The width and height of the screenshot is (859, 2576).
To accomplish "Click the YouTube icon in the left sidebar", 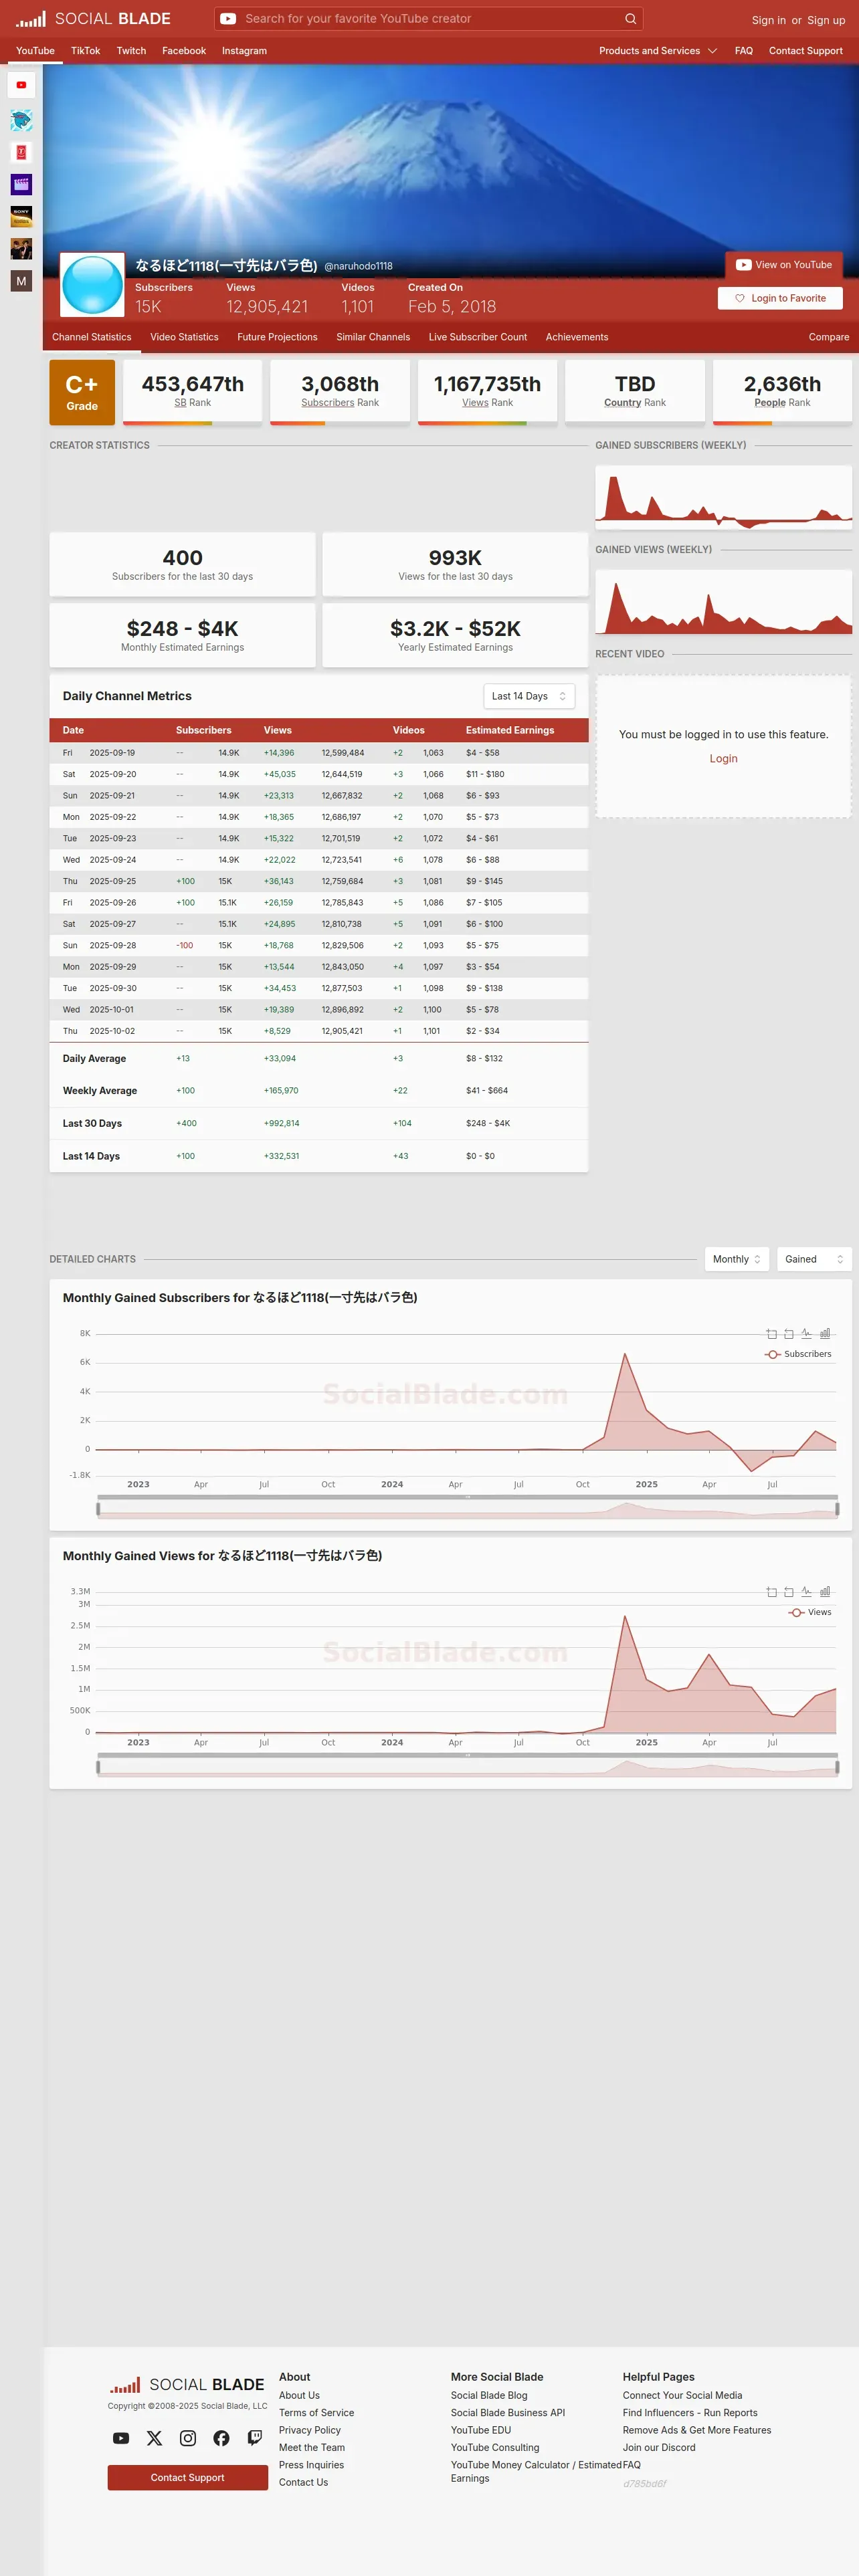I will [21, 85].
